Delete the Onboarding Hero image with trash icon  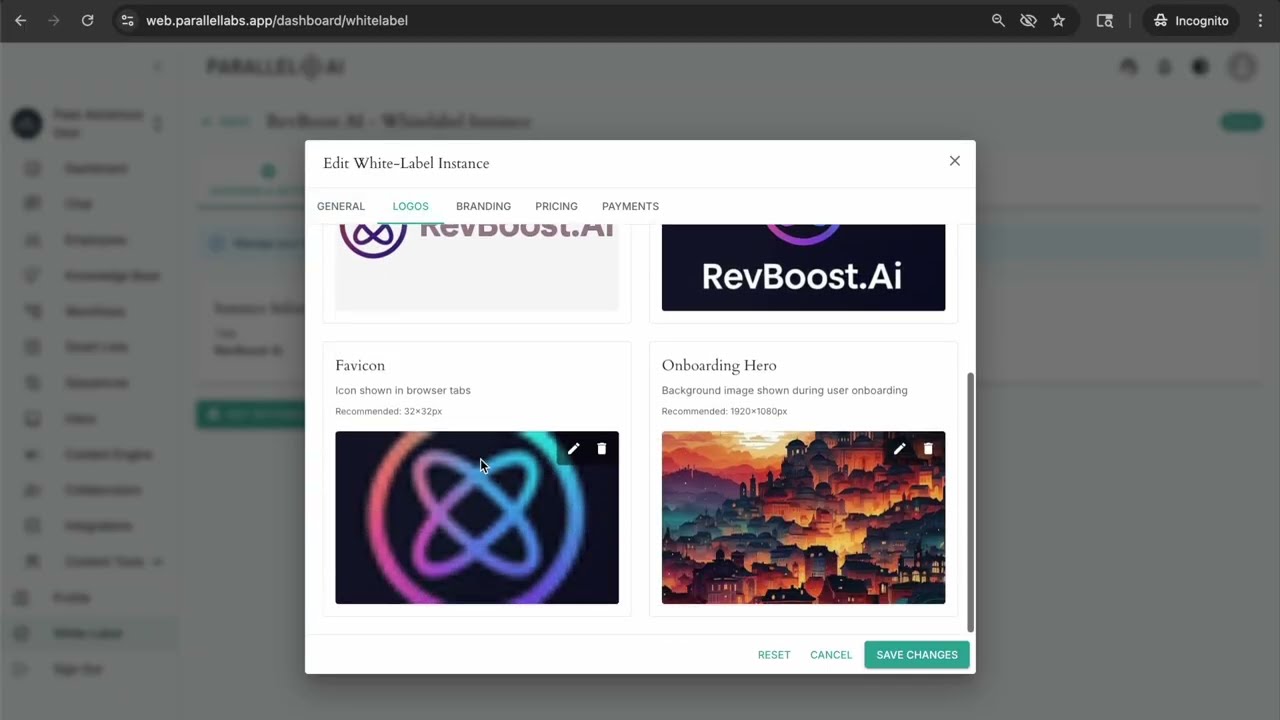point(927,449)
